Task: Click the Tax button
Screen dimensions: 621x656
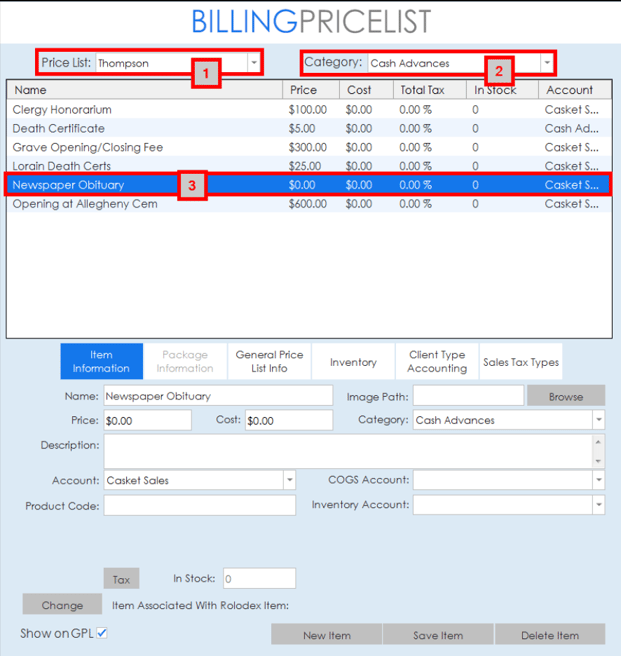Action: coord(121,579)
